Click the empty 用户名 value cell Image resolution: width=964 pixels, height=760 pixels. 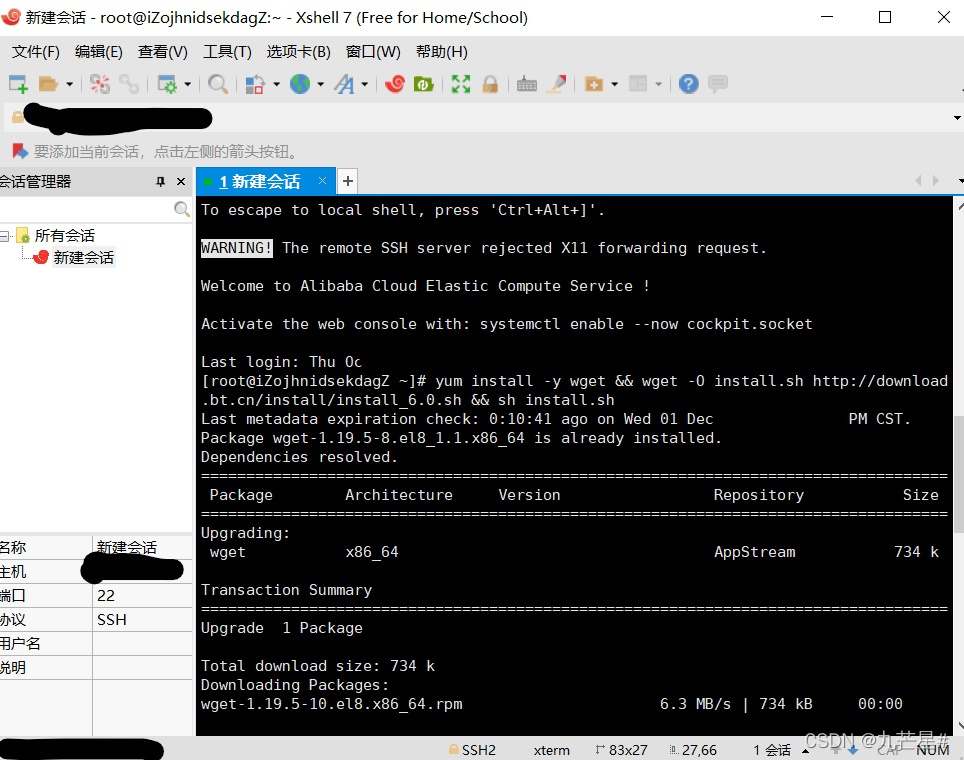pyautogui.click(x=142, y=643)
